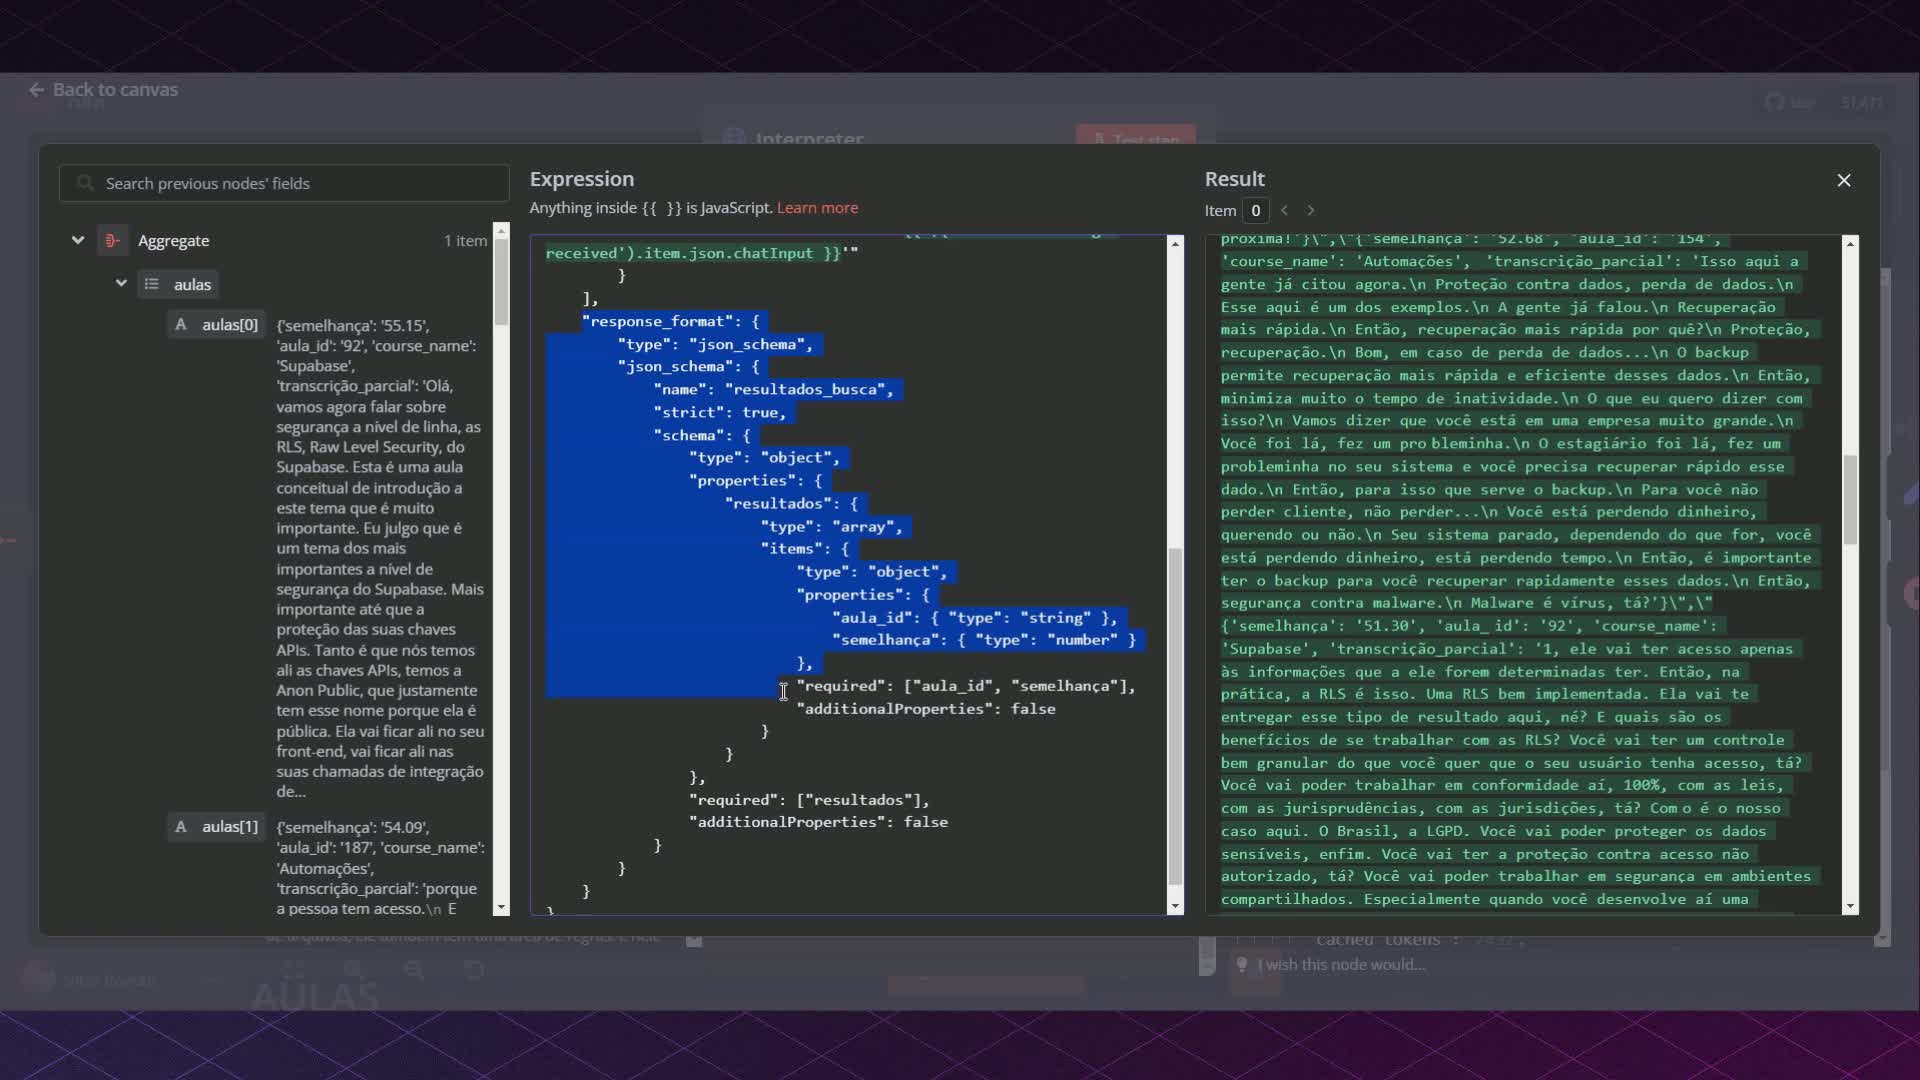Click the aulas list-type icon
The width and height of the screenshot is (1920, 1080).
tap(152, 285)
